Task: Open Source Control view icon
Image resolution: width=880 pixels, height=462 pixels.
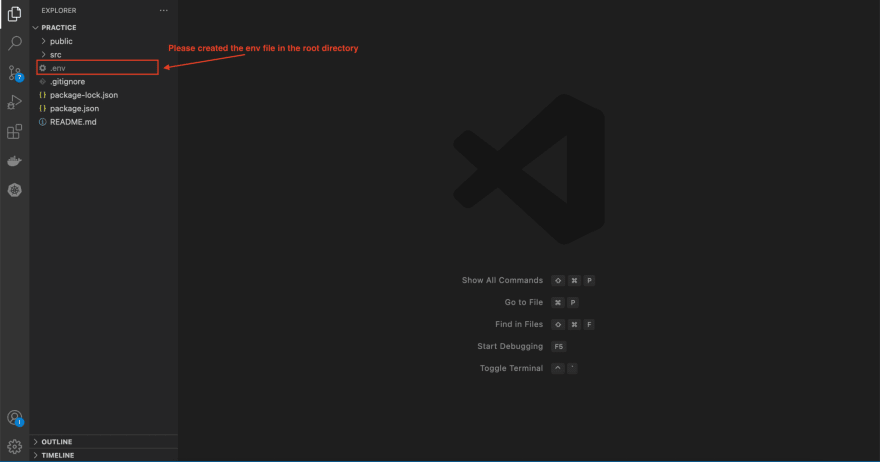Action: point(15,73)
